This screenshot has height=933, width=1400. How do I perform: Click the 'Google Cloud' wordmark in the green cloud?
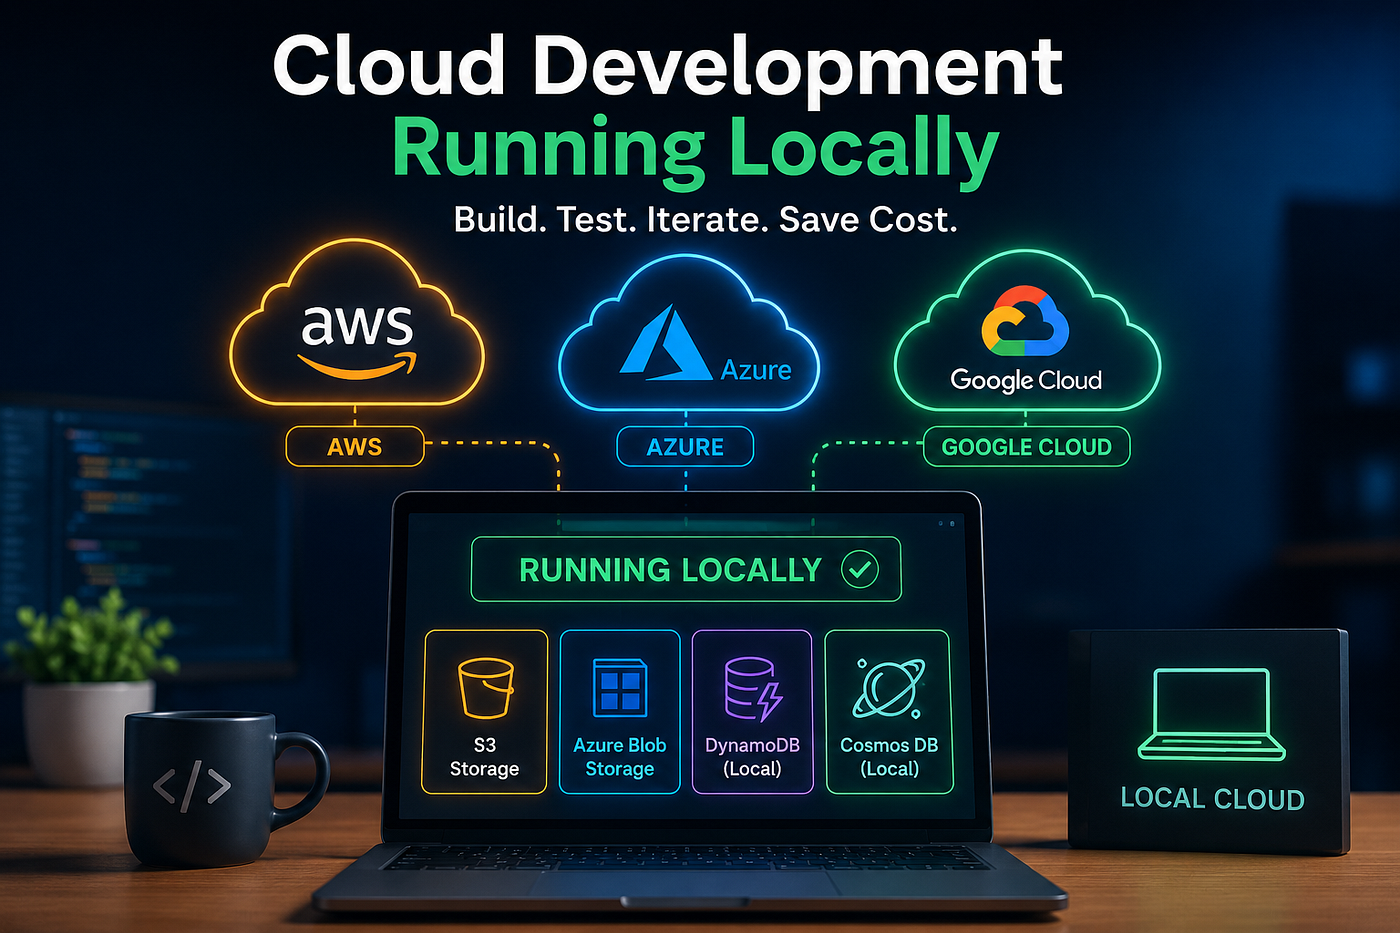1026,380
